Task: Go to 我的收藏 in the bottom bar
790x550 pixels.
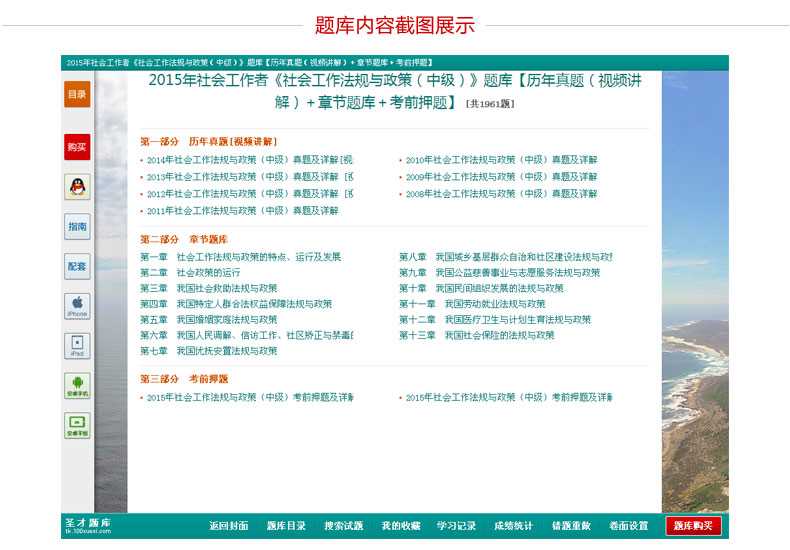Action: (400, 526)
